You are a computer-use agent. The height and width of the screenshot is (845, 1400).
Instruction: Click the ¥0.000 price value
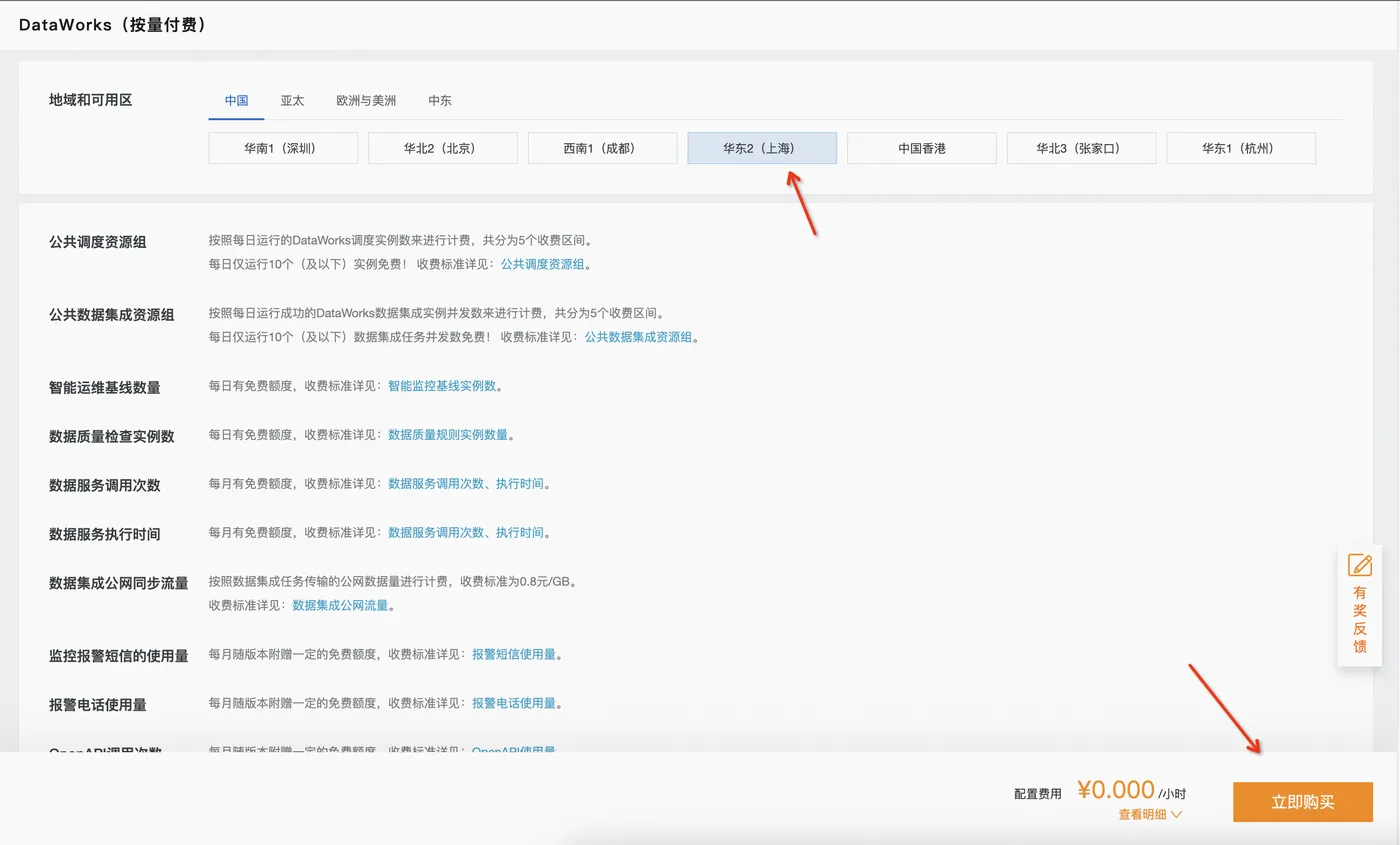[1116, 790]
